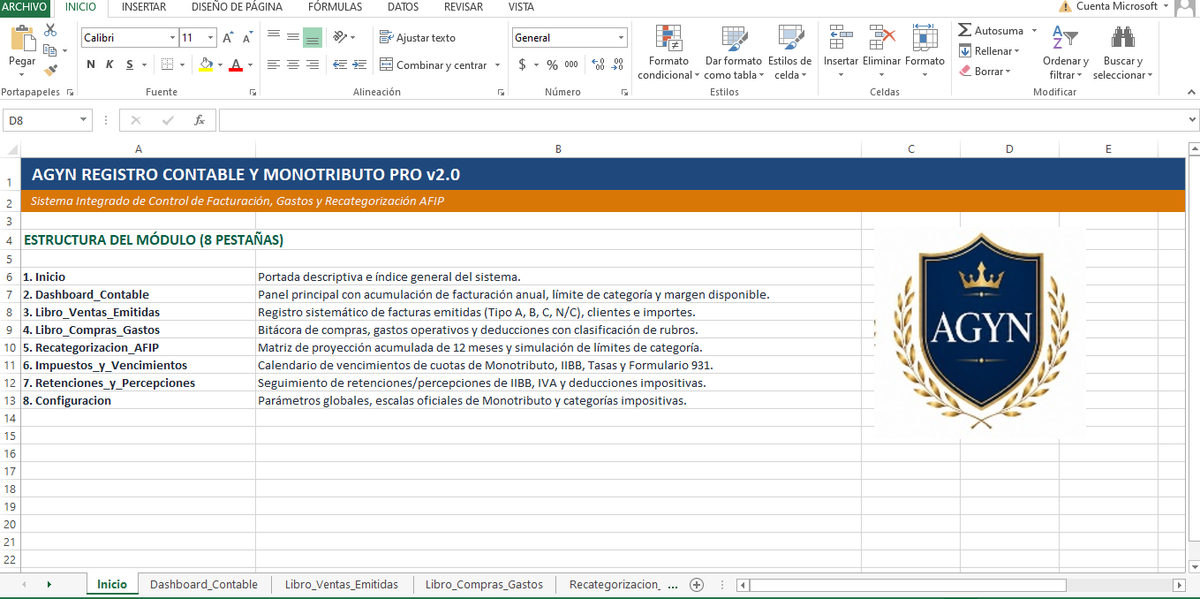The height and width of the screenshot is (599, 1200).
Task: Click the Autosuma button
Action: pos(990,31)
